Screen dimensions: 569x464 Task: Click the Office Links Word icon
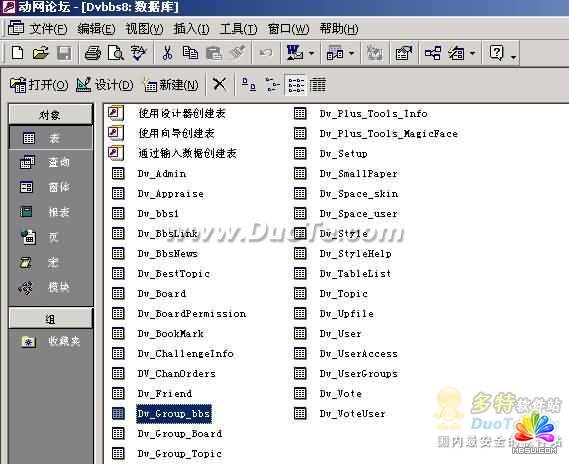pos(295,53)
